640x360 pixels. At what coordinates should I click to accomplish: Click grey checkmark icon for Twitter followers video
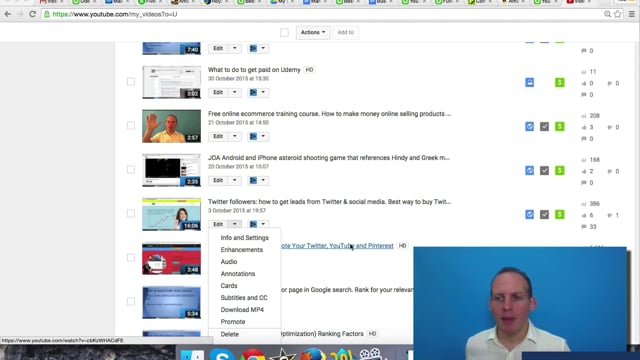pyautogui.click(x=544, y=215)
